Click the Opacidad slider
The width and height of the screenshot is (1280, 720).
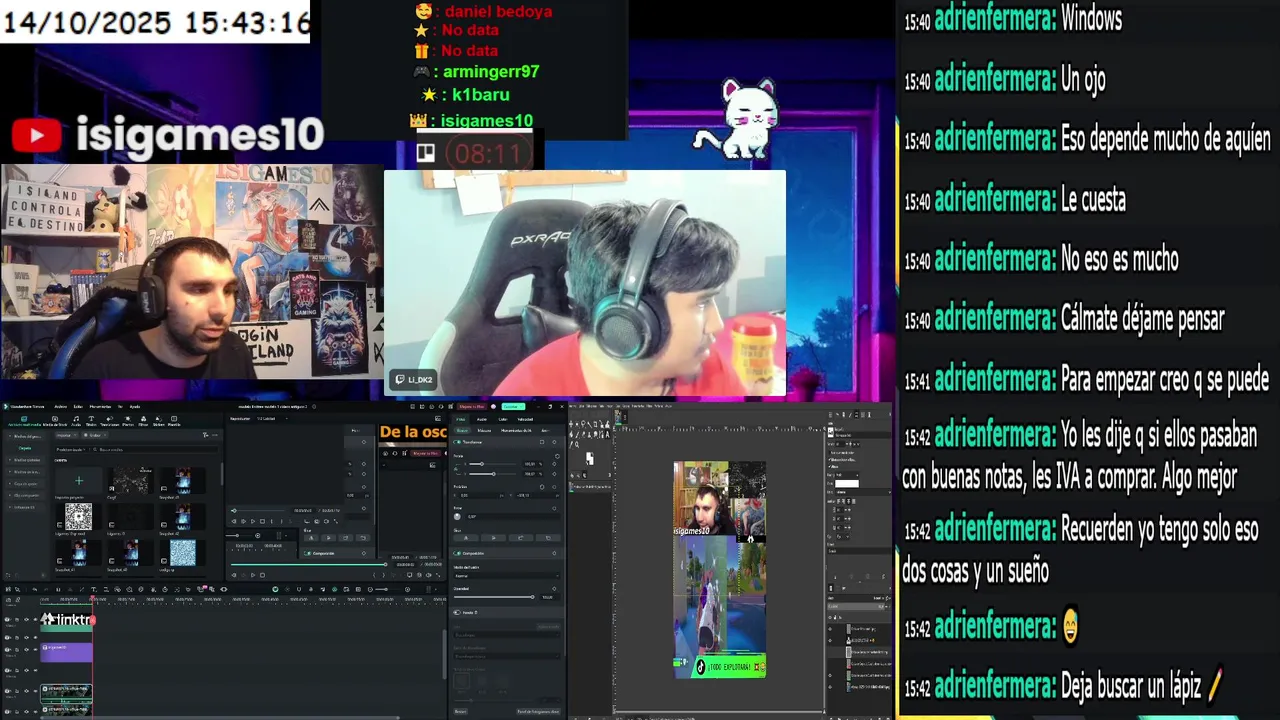494,597
